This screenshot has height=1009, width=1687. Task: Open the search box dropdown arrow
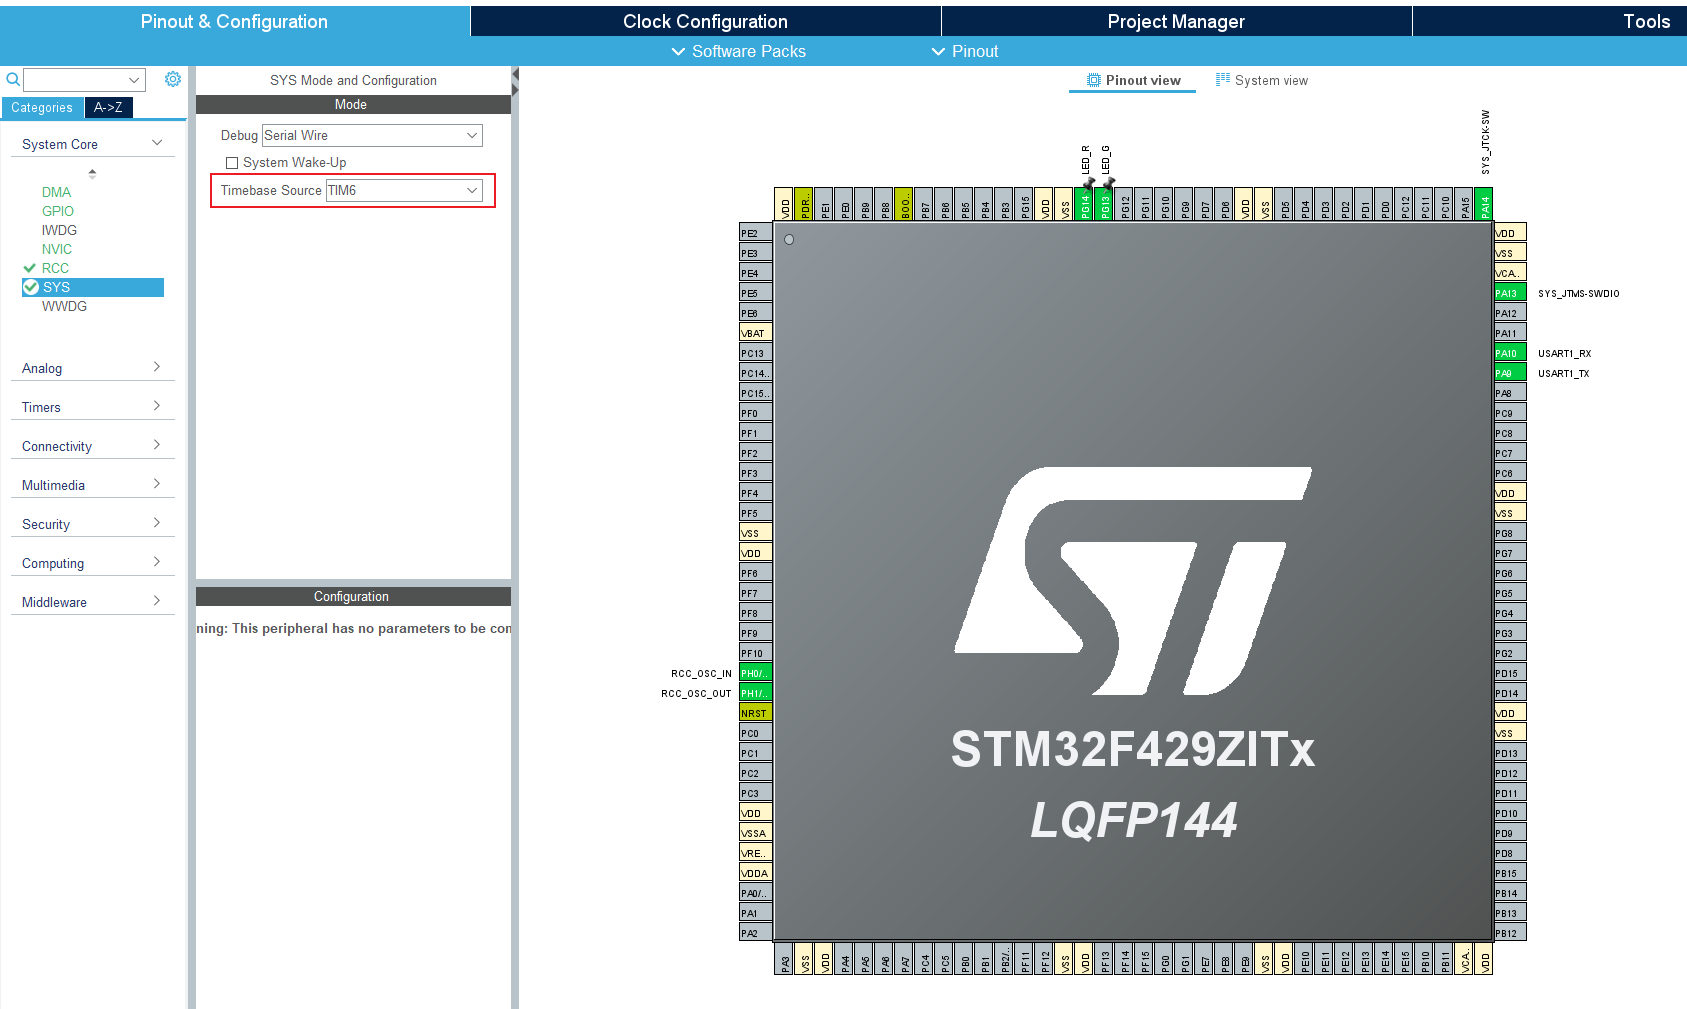(134, 80)
